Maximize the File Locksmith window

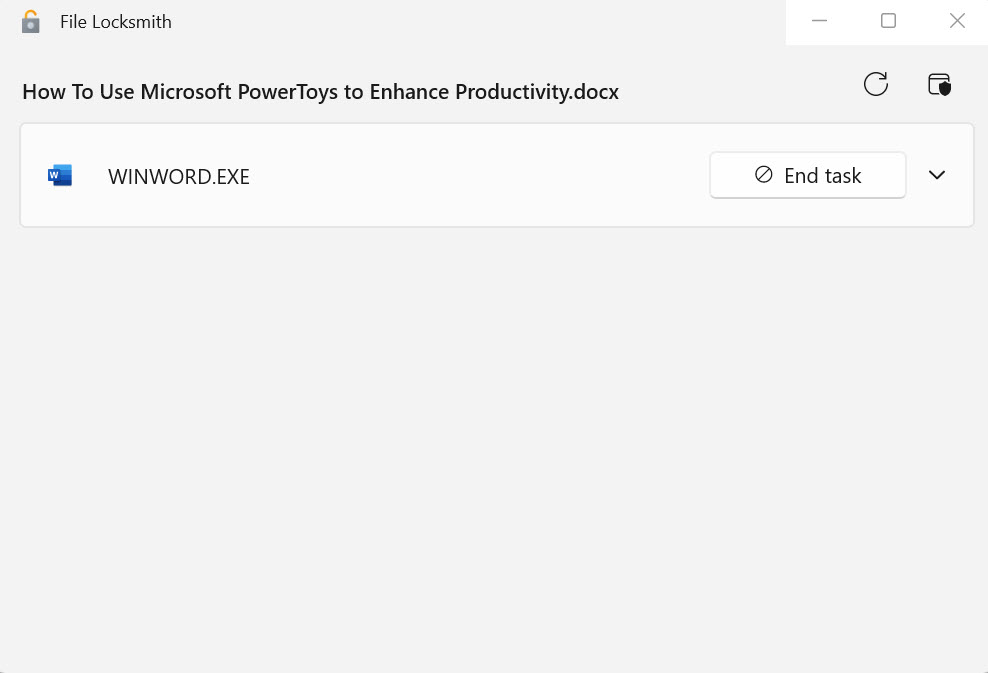tap(888, 21)
